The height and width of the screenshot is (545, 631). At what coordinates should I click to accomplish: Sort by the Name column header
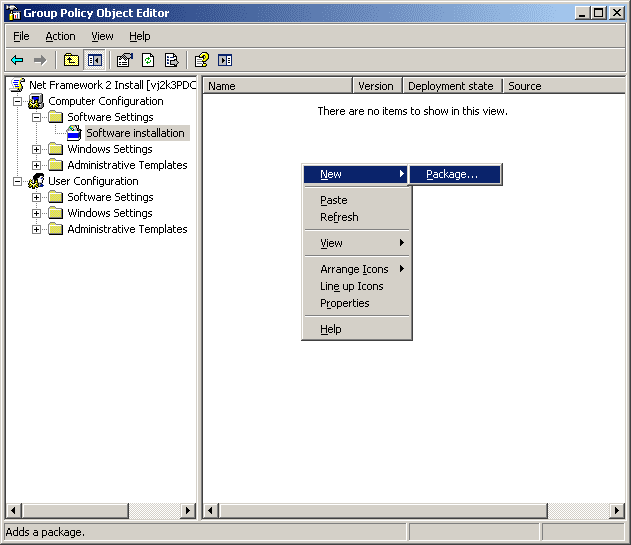[x=278, y=86]
